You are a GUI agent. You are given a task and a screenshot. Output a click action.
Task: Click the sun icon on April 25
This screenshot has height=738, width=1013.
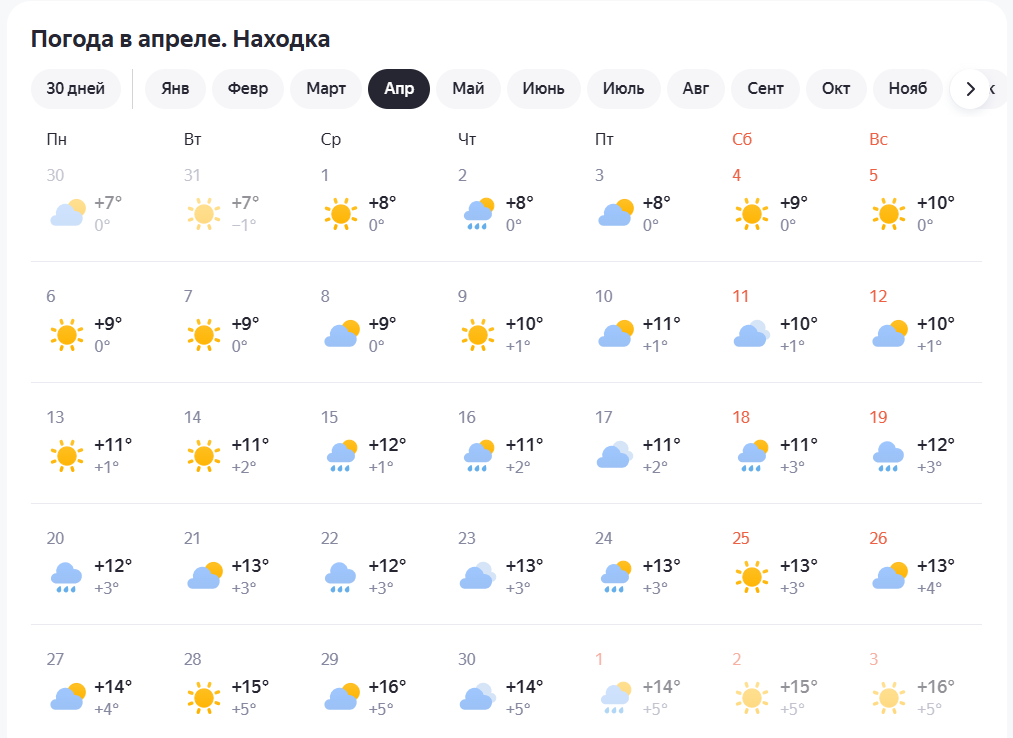pos(751,576)
